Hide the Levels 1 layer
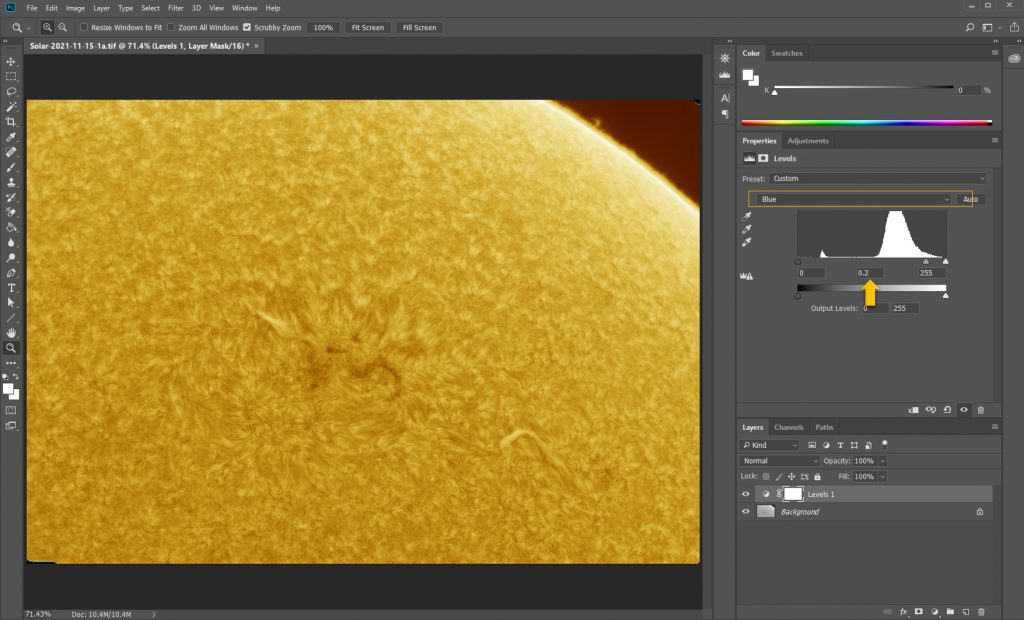Viewport: 1024px width, 620px height. click(745, 494)
